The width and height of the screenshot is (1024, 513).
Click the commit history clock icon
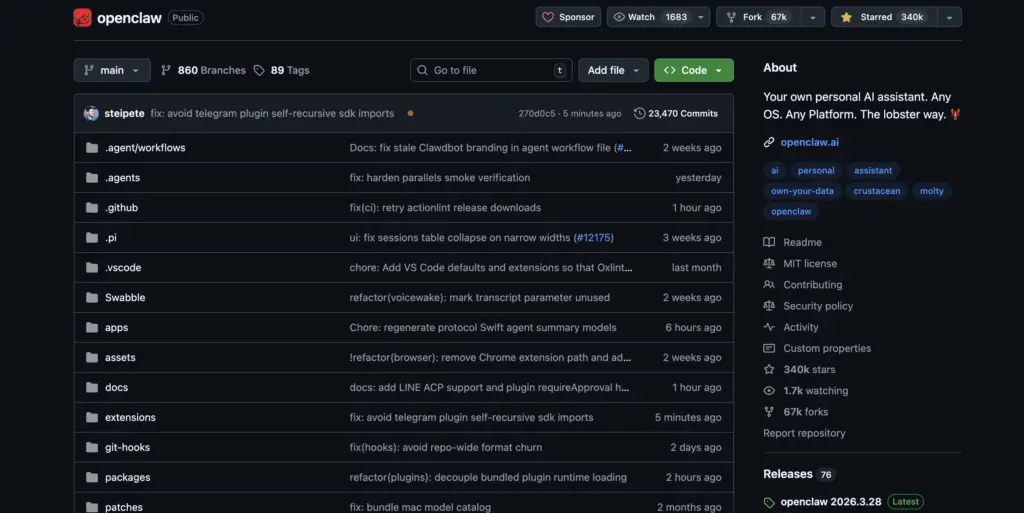click(x=639, y=114)
